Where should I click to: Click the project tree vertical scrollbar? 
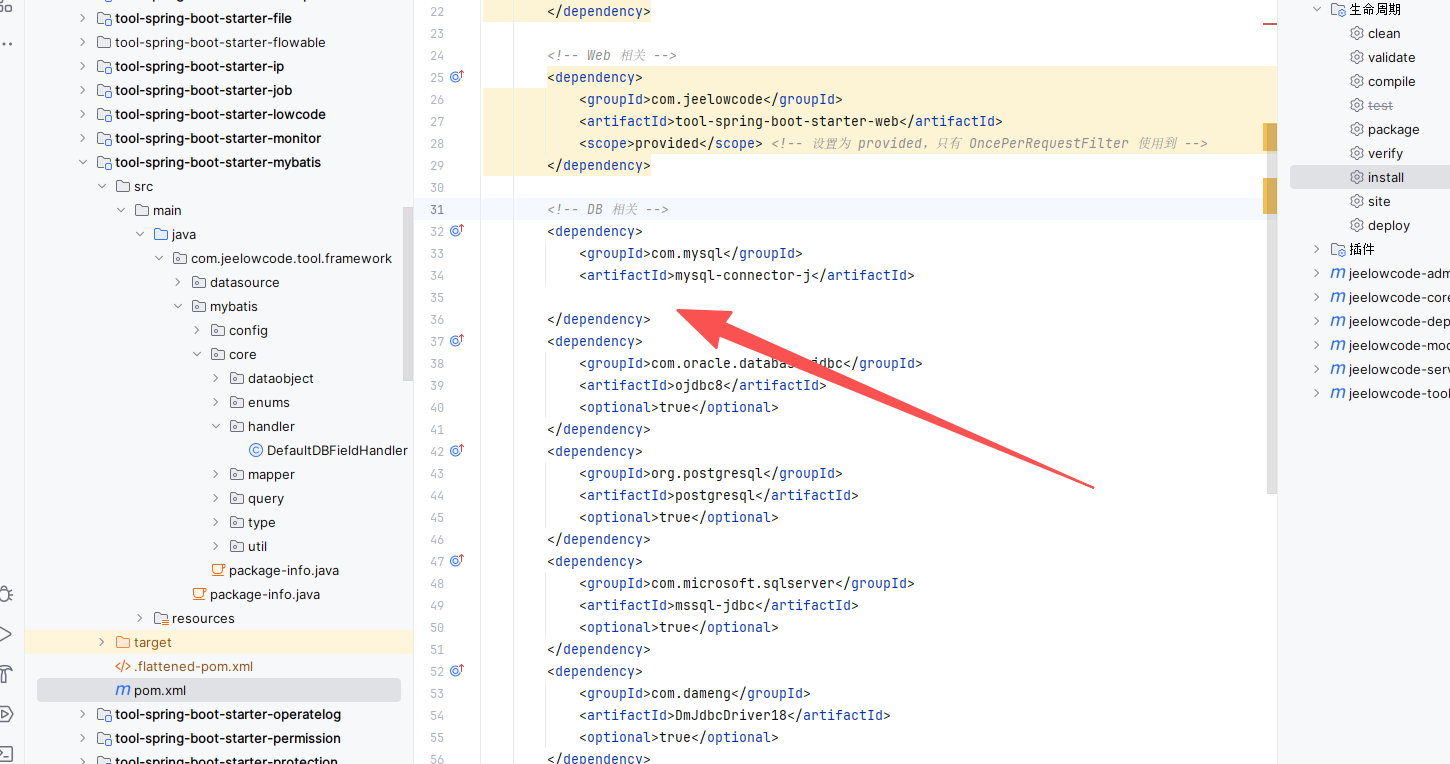click(407, 293)
